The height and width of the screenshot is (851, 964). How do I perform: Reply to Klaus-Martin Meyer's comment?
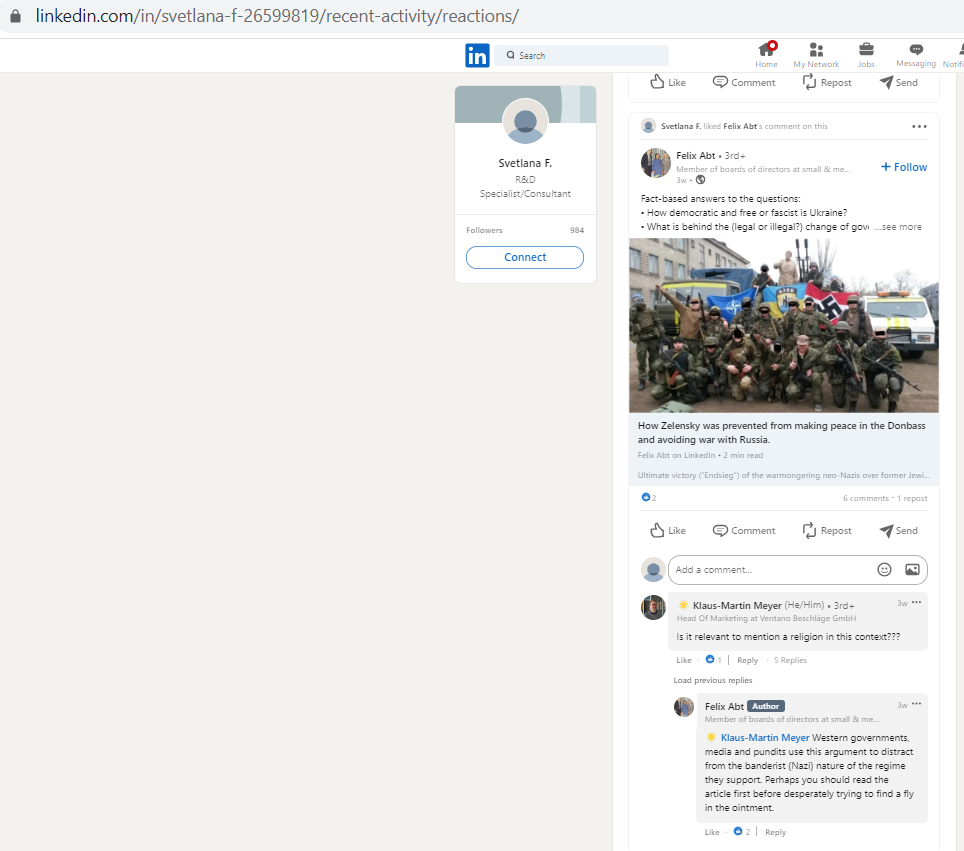coord(748,660)
